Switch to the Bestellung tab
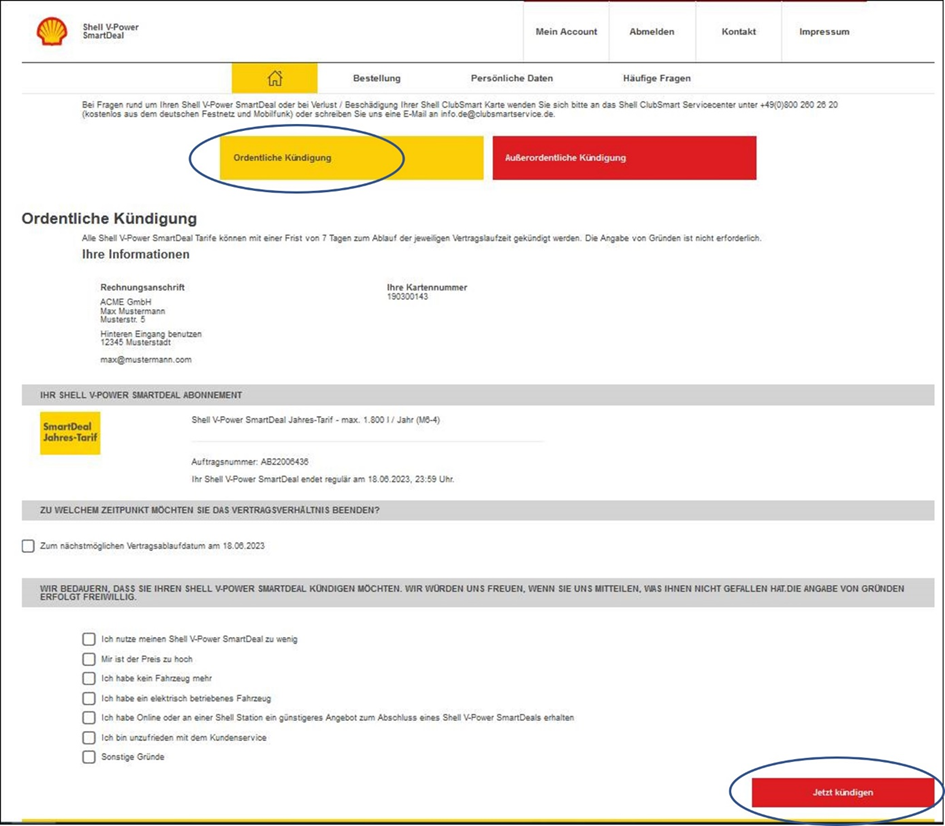 pos(376,78)
